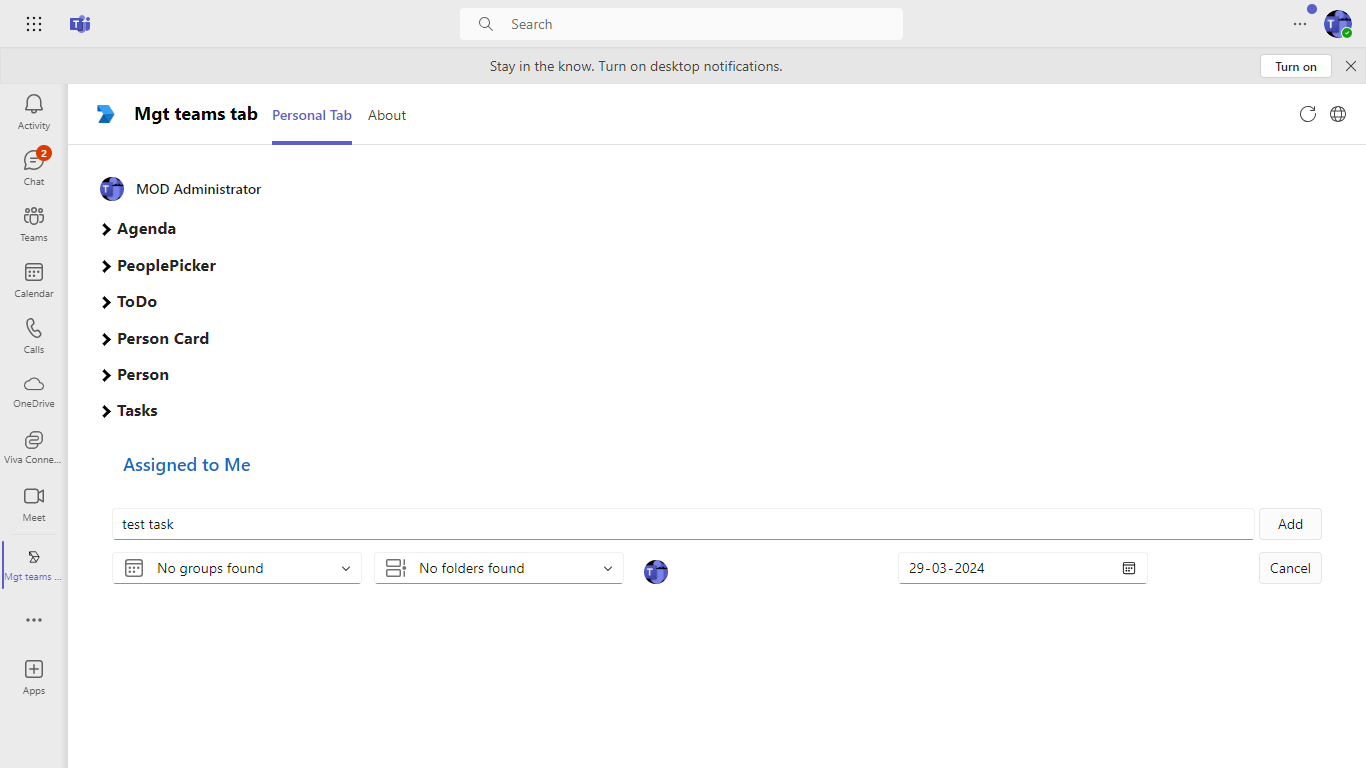This screenshot has height=768, width=1366.
Task: Click the MOD Administrator avatar
Action: click(x=112, y=189)
